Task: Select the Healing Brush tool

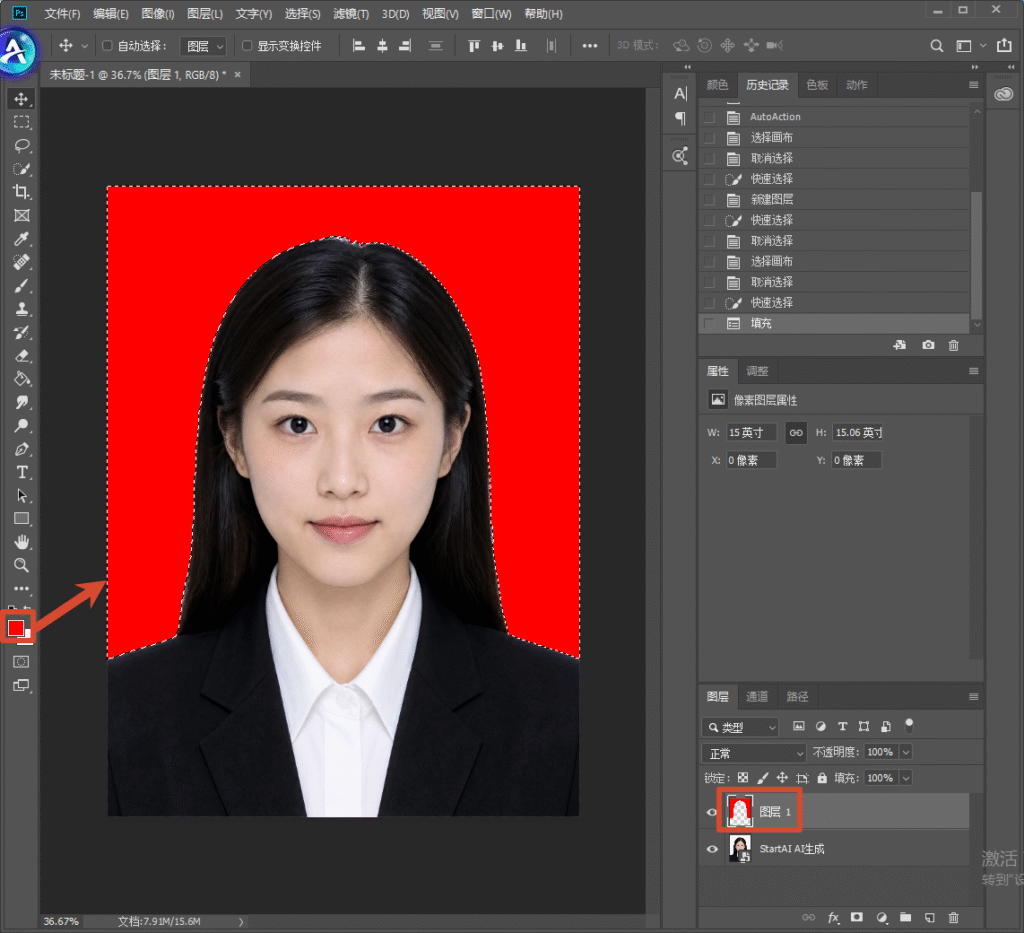Action: 22,262
